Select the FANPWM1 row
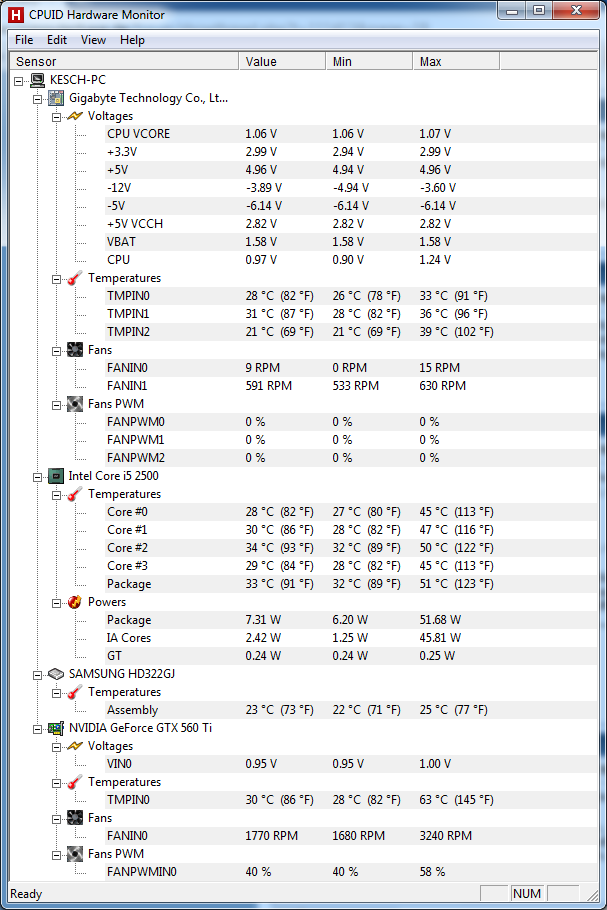This screenshot has width=607, height=910. pos(351,440)
